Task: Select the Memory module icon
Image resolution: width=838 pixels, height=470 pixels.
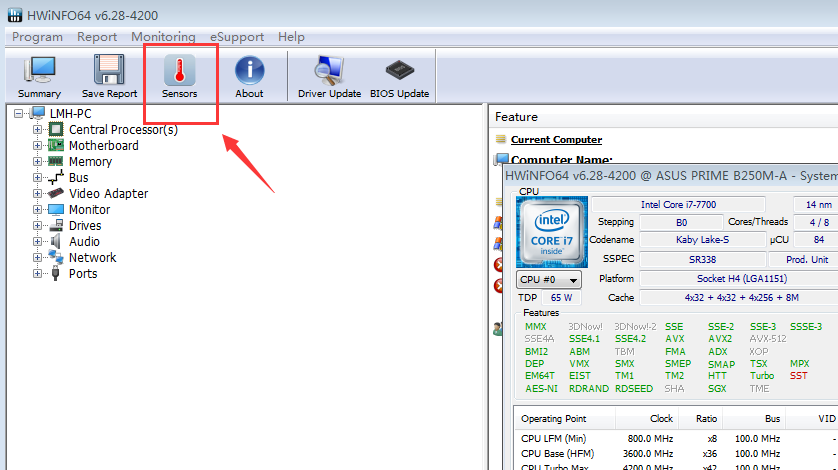Action: pyautogui.click(x=56, y=161)
